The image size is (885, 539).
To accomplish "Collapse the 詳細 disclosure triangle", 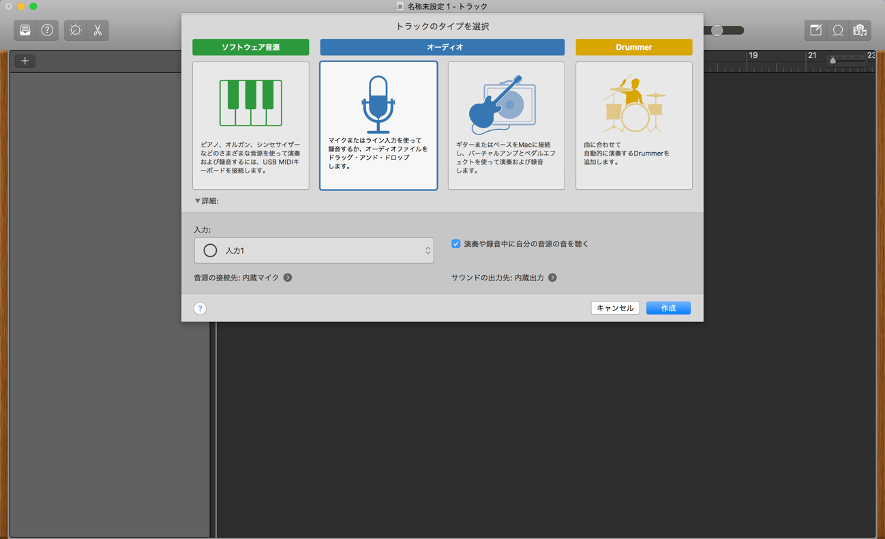I will (x=198, y=201).
